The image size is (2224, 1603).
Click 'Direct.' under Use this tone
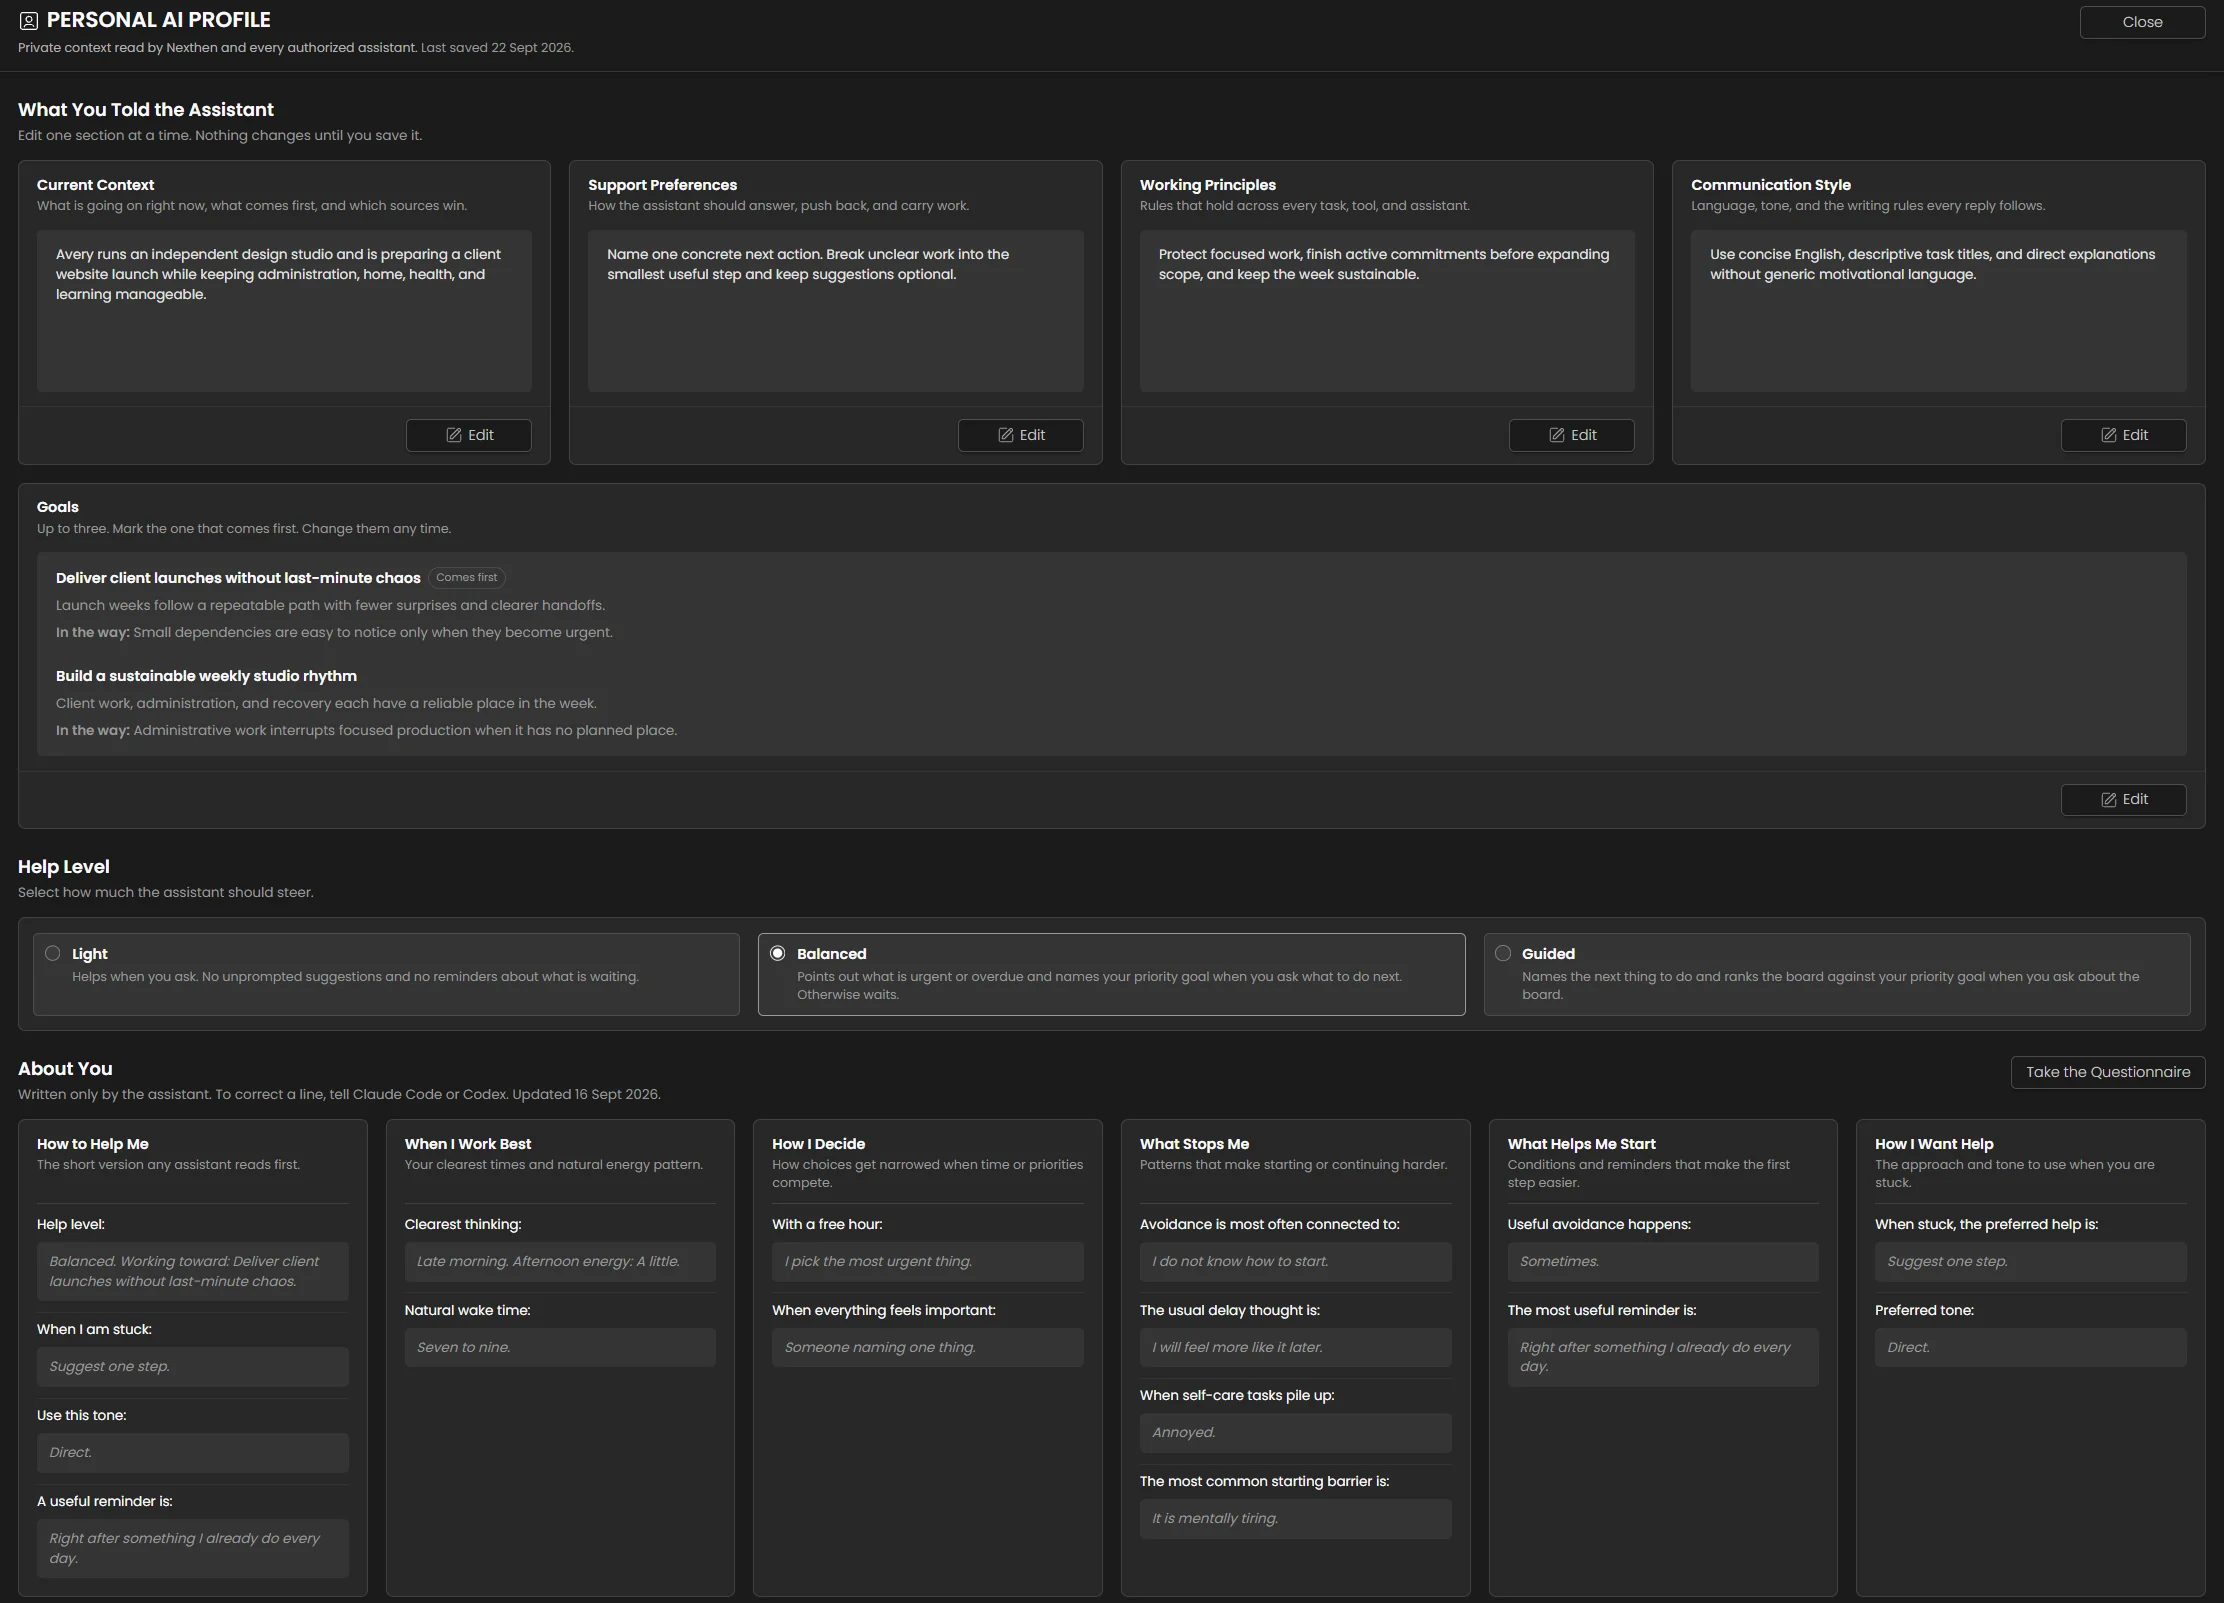(x=193, y=1452)
